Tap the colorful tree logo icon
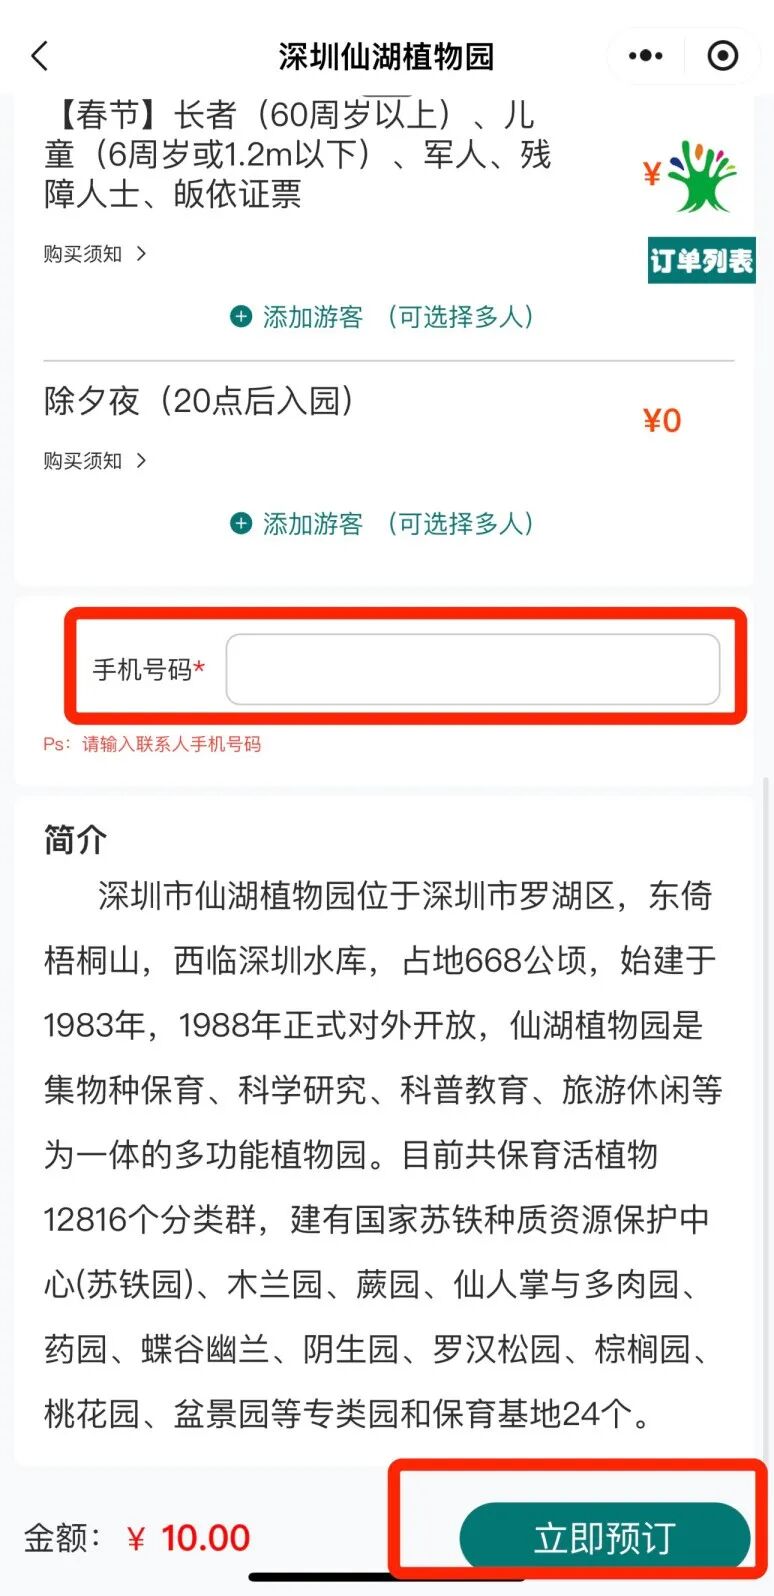Viewport: 774px width, 1596px height. coord(702,176)
